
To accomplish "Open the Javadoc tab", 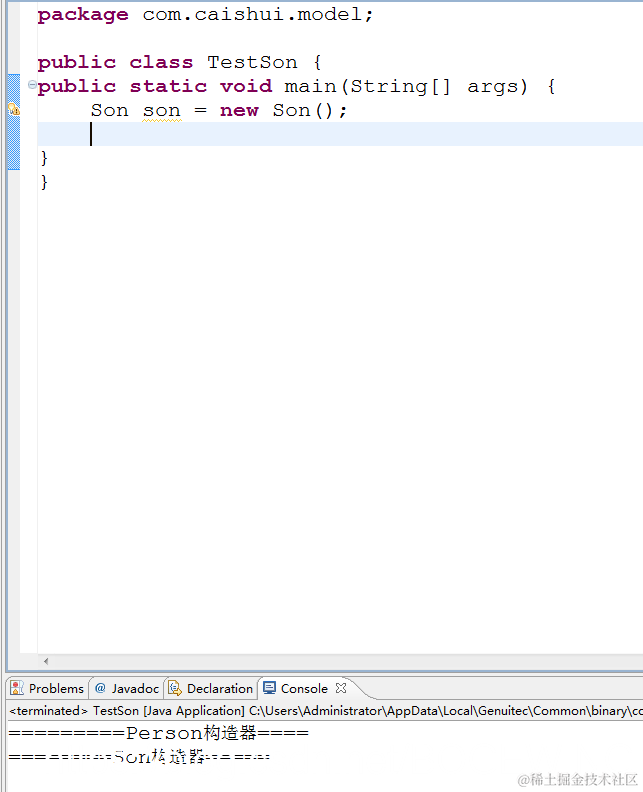I will point(127,688).
